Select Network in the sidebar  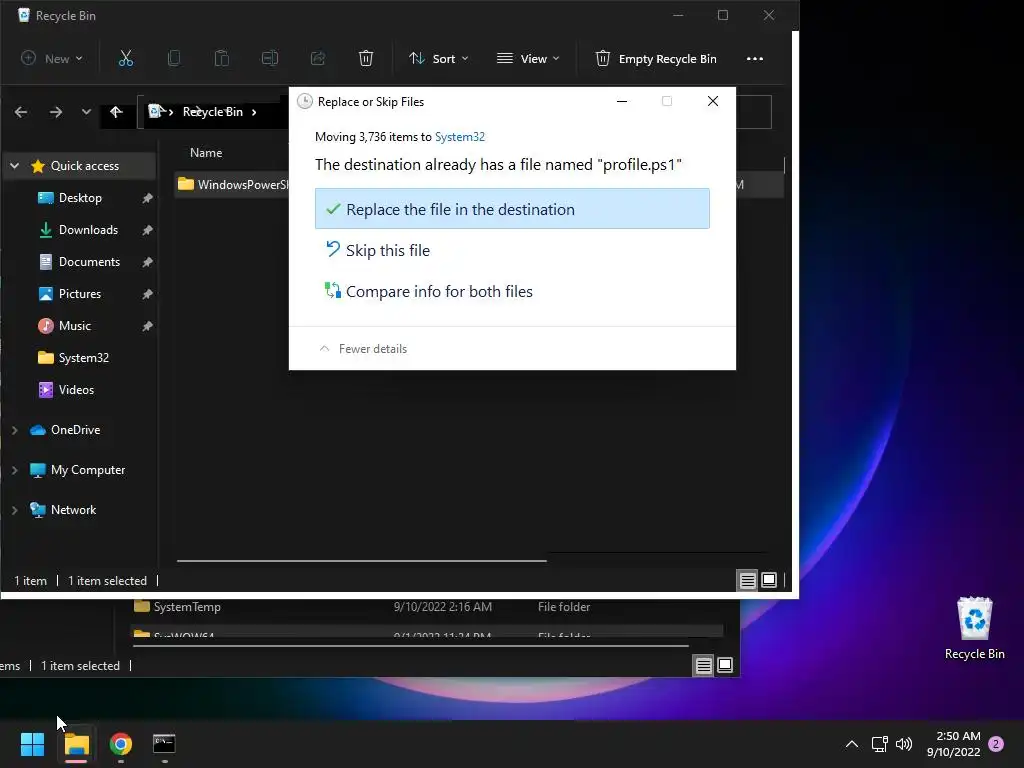(x=73, y=510)
